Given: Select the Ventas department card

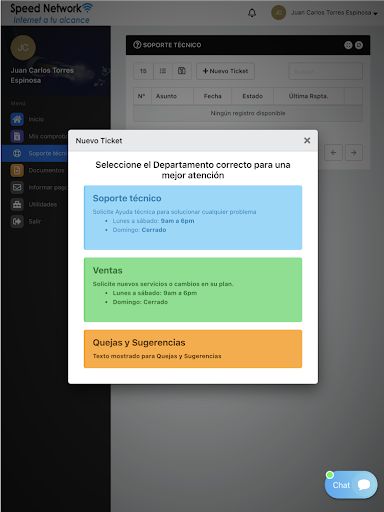Looking at the screenshot, I should (193, 290).
